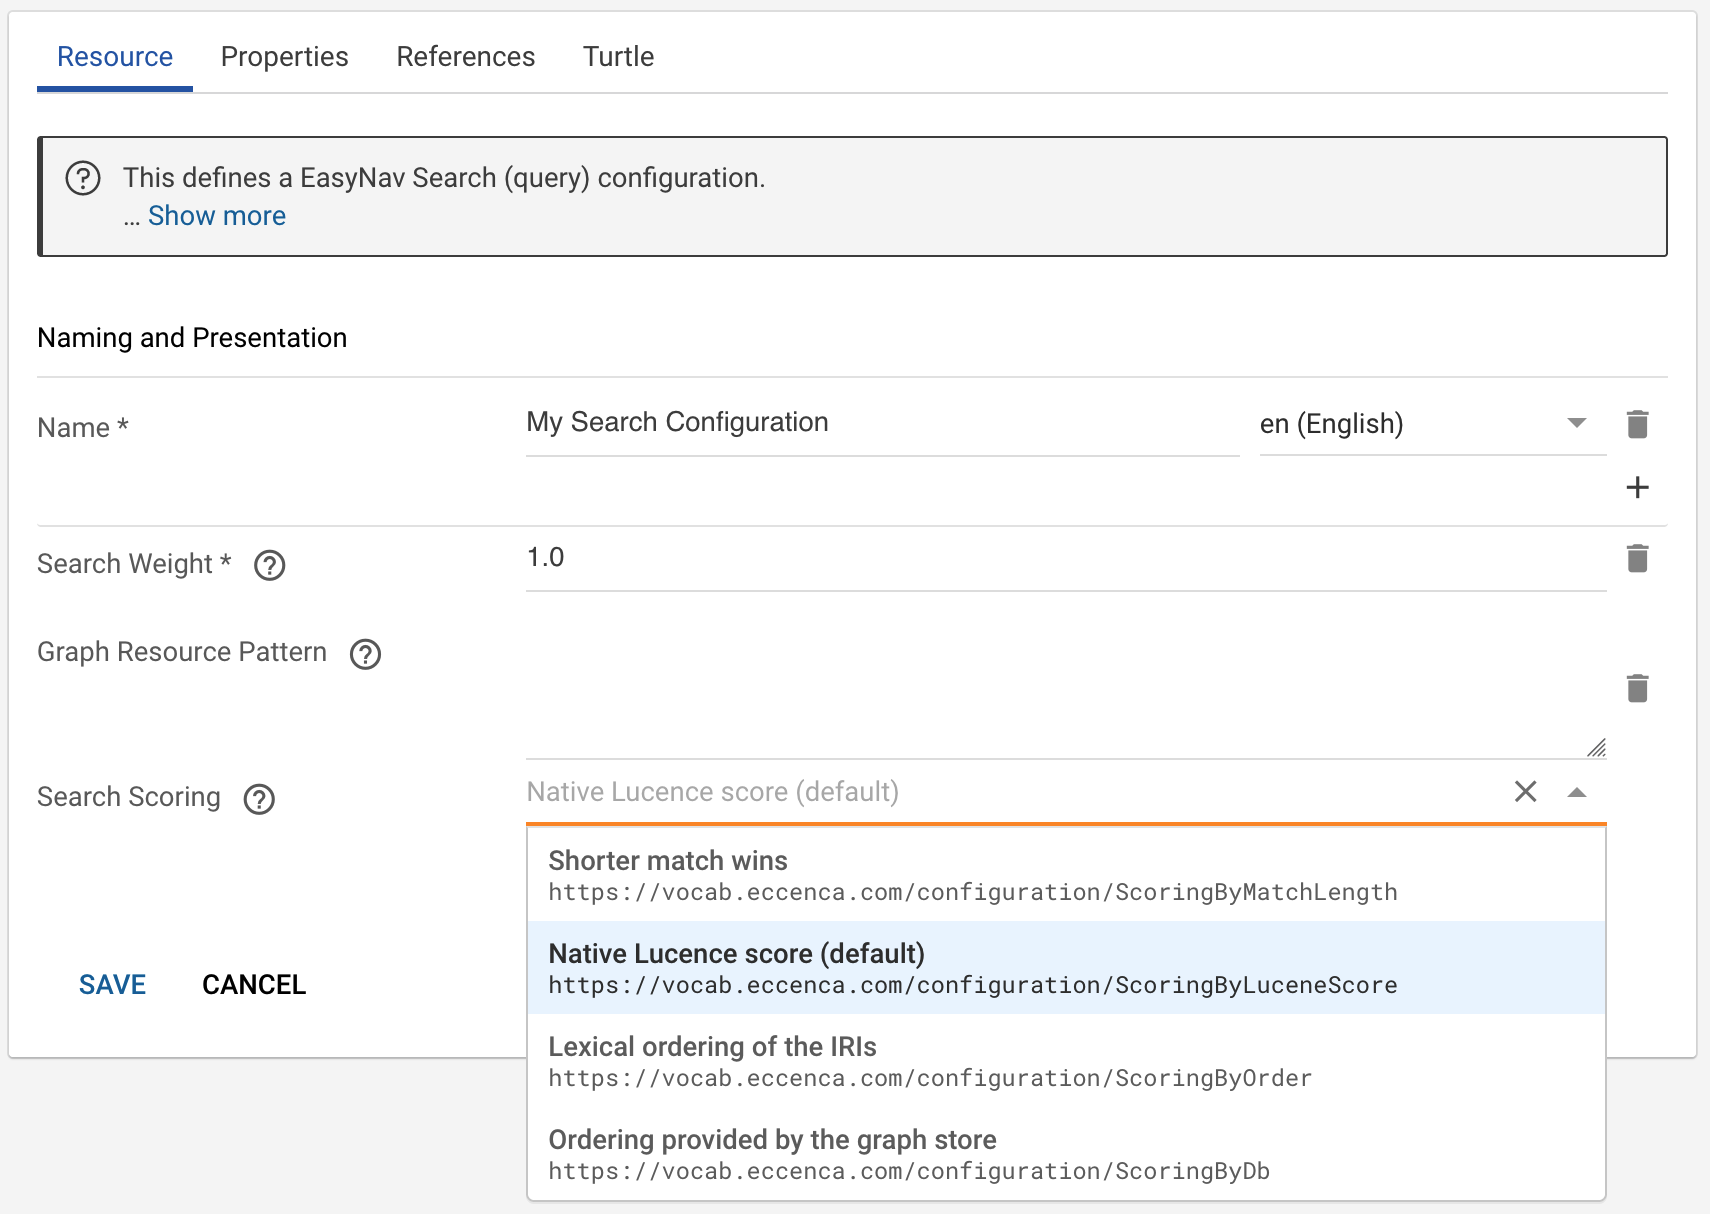Open help for Search Weight
Image resolution: width=1710 pixels, height=1214 pixels.
click(268, 566)
